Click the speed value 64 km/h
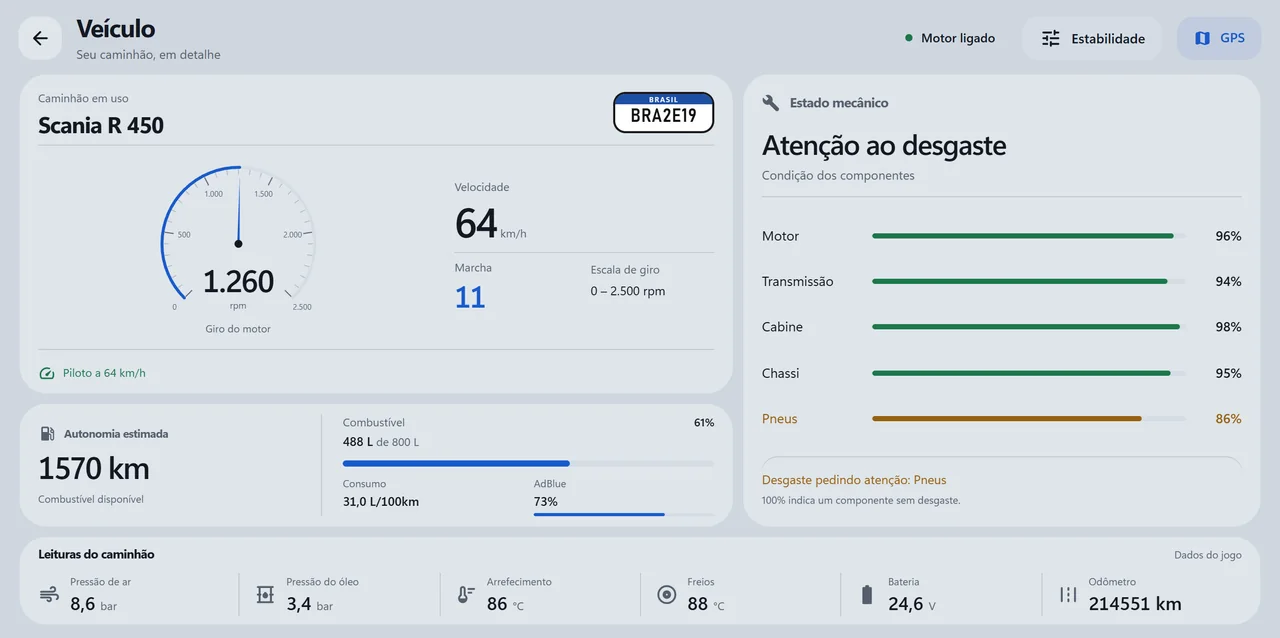 coord(490,223)
